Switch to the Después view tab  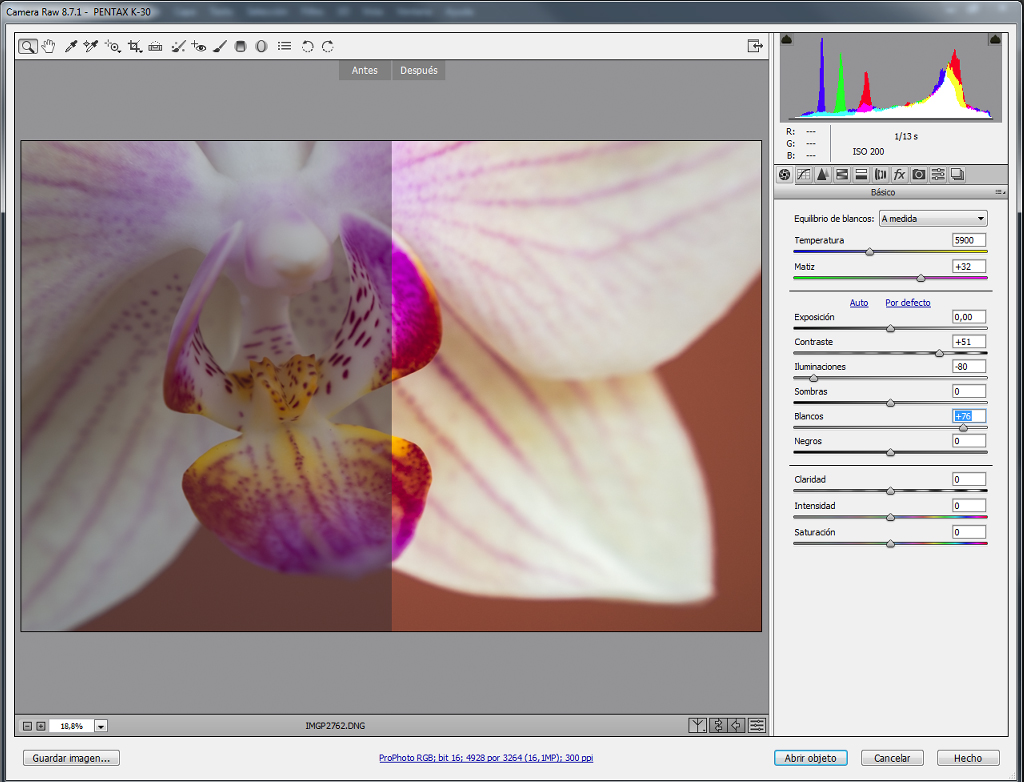(x=419, y=71)
